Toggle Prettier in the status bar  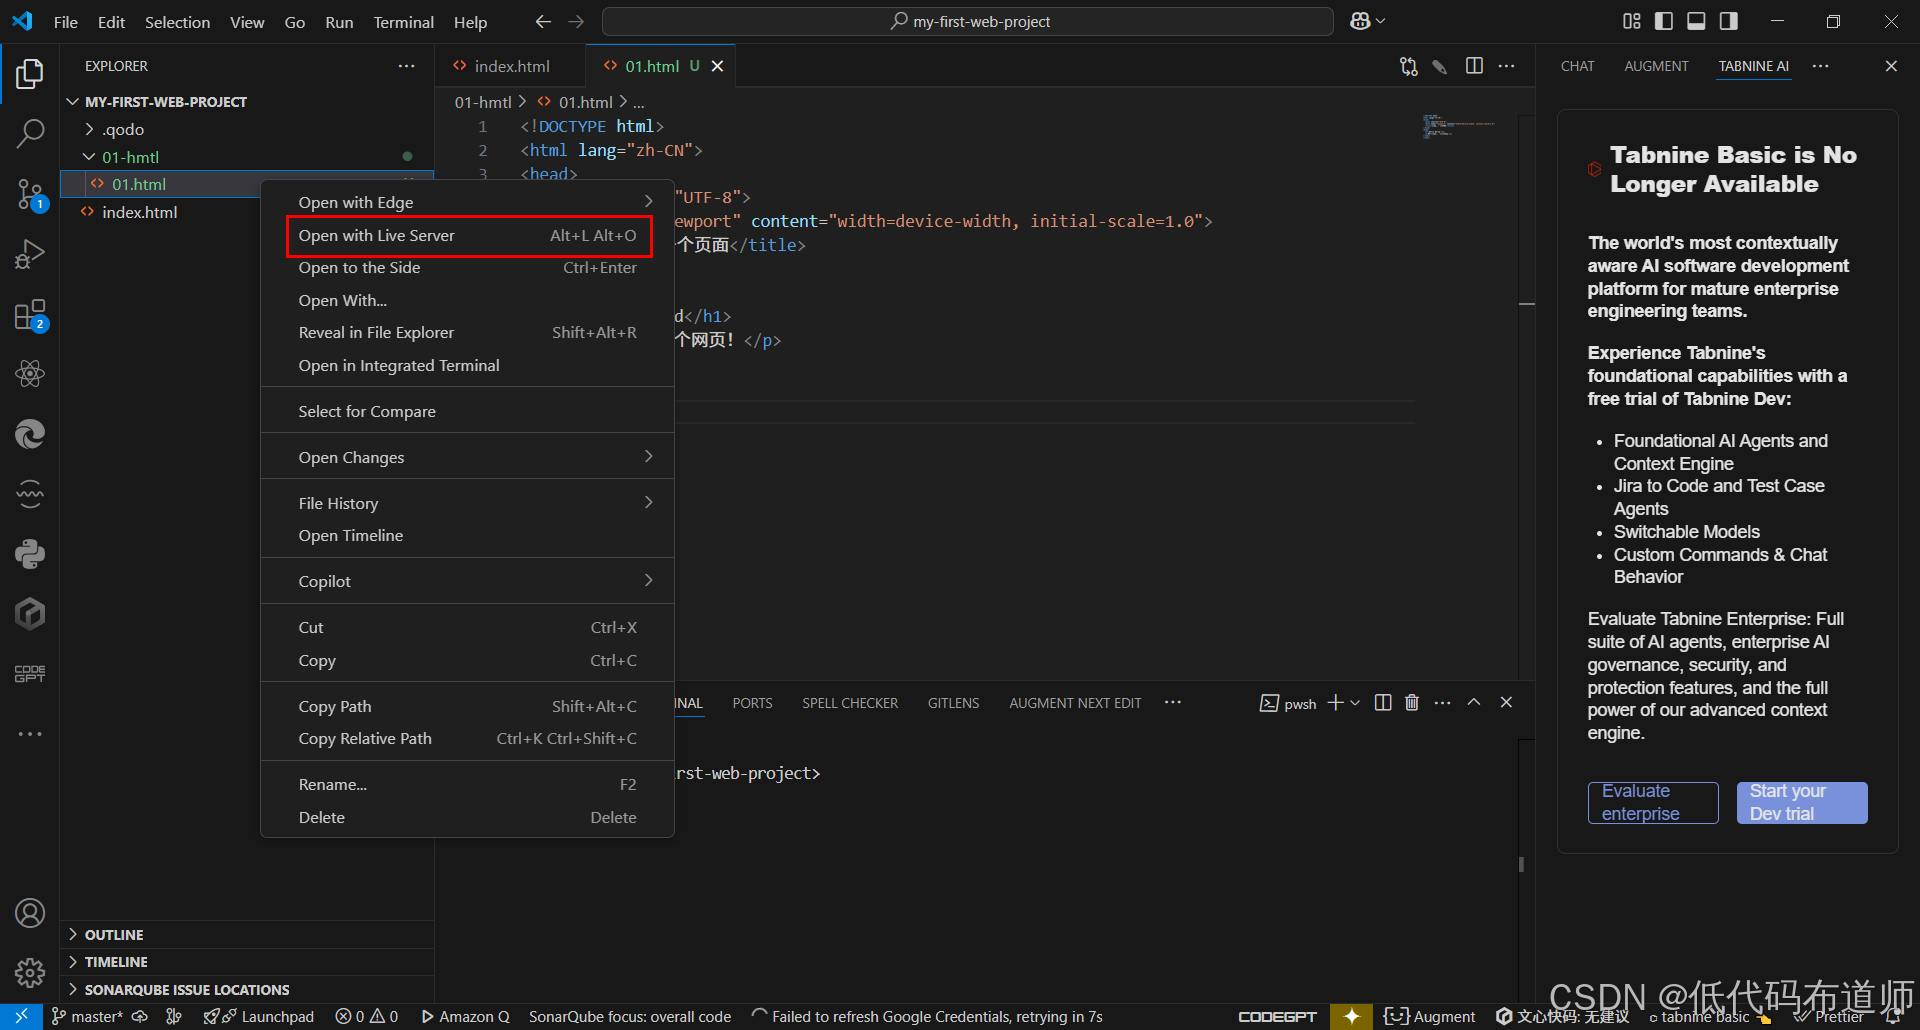(x=1829, y=1016)
